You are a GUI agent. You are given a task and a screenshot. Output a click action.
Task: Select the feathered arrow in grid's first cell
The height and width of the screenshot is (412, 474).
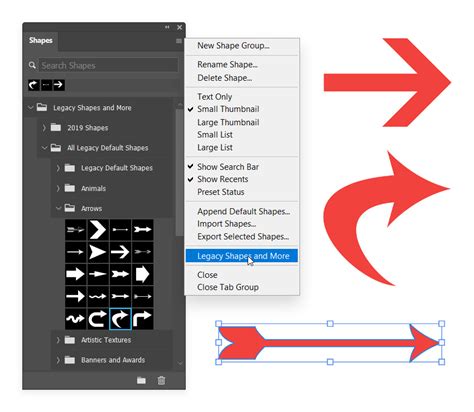(76, 230)
